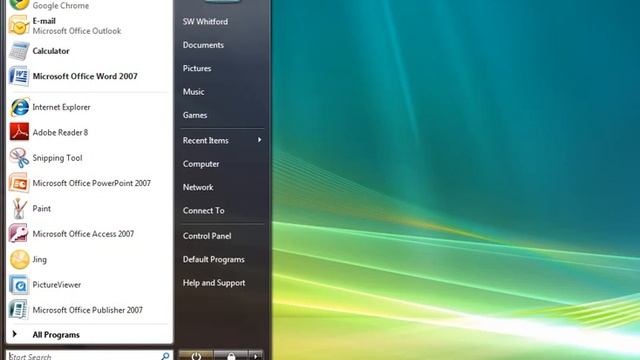Click All Programs label
The image size is (640, 360).
[56, 335]
